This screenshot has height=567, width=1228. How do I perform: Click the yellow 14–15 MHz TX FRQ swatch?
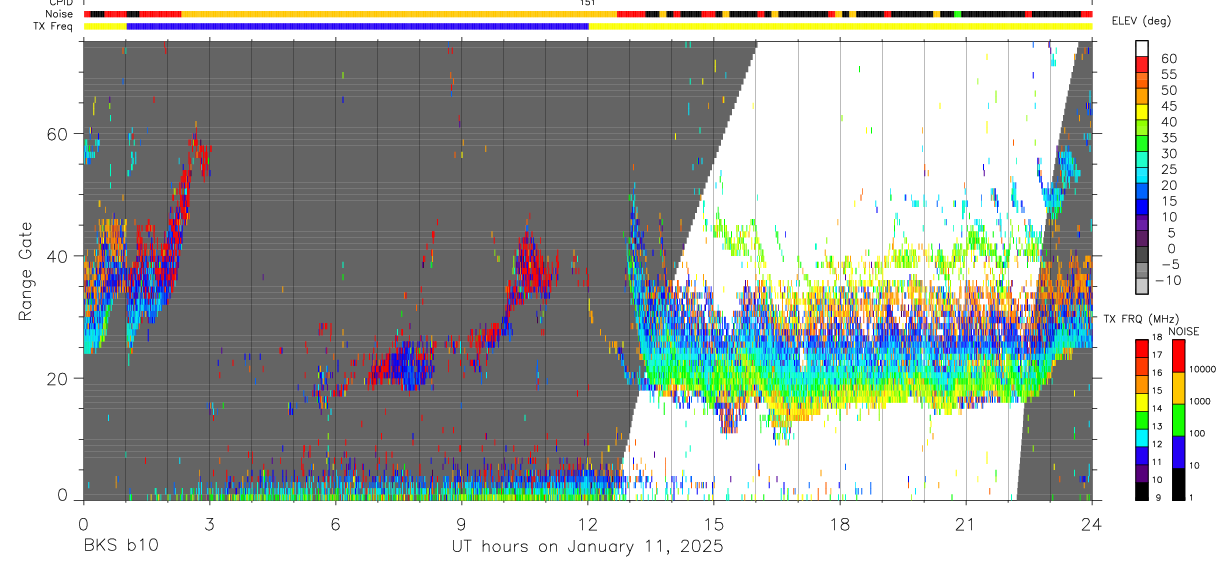(1141, 402)
